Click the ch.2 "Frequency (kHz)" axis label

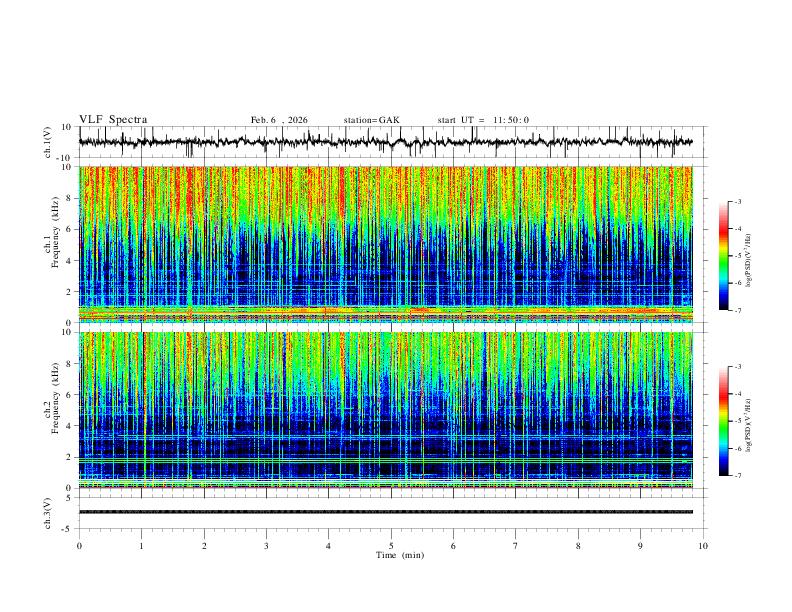[x=56, y=399]
